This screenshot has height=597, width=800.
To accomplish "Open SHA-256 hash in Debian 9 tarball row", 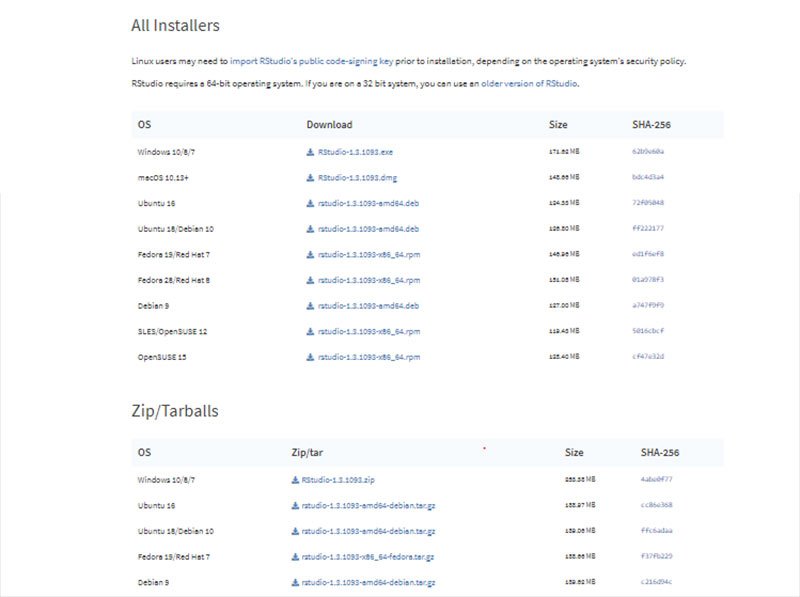I will point(657,581).
